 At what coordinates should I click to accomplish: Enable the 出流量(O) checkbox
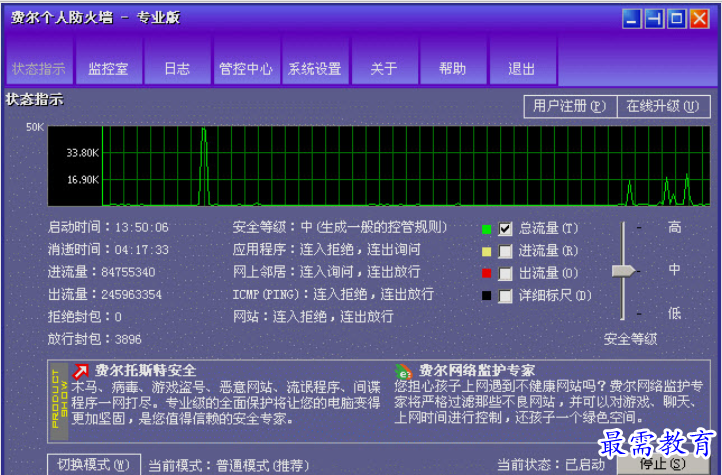coord(505,274)
